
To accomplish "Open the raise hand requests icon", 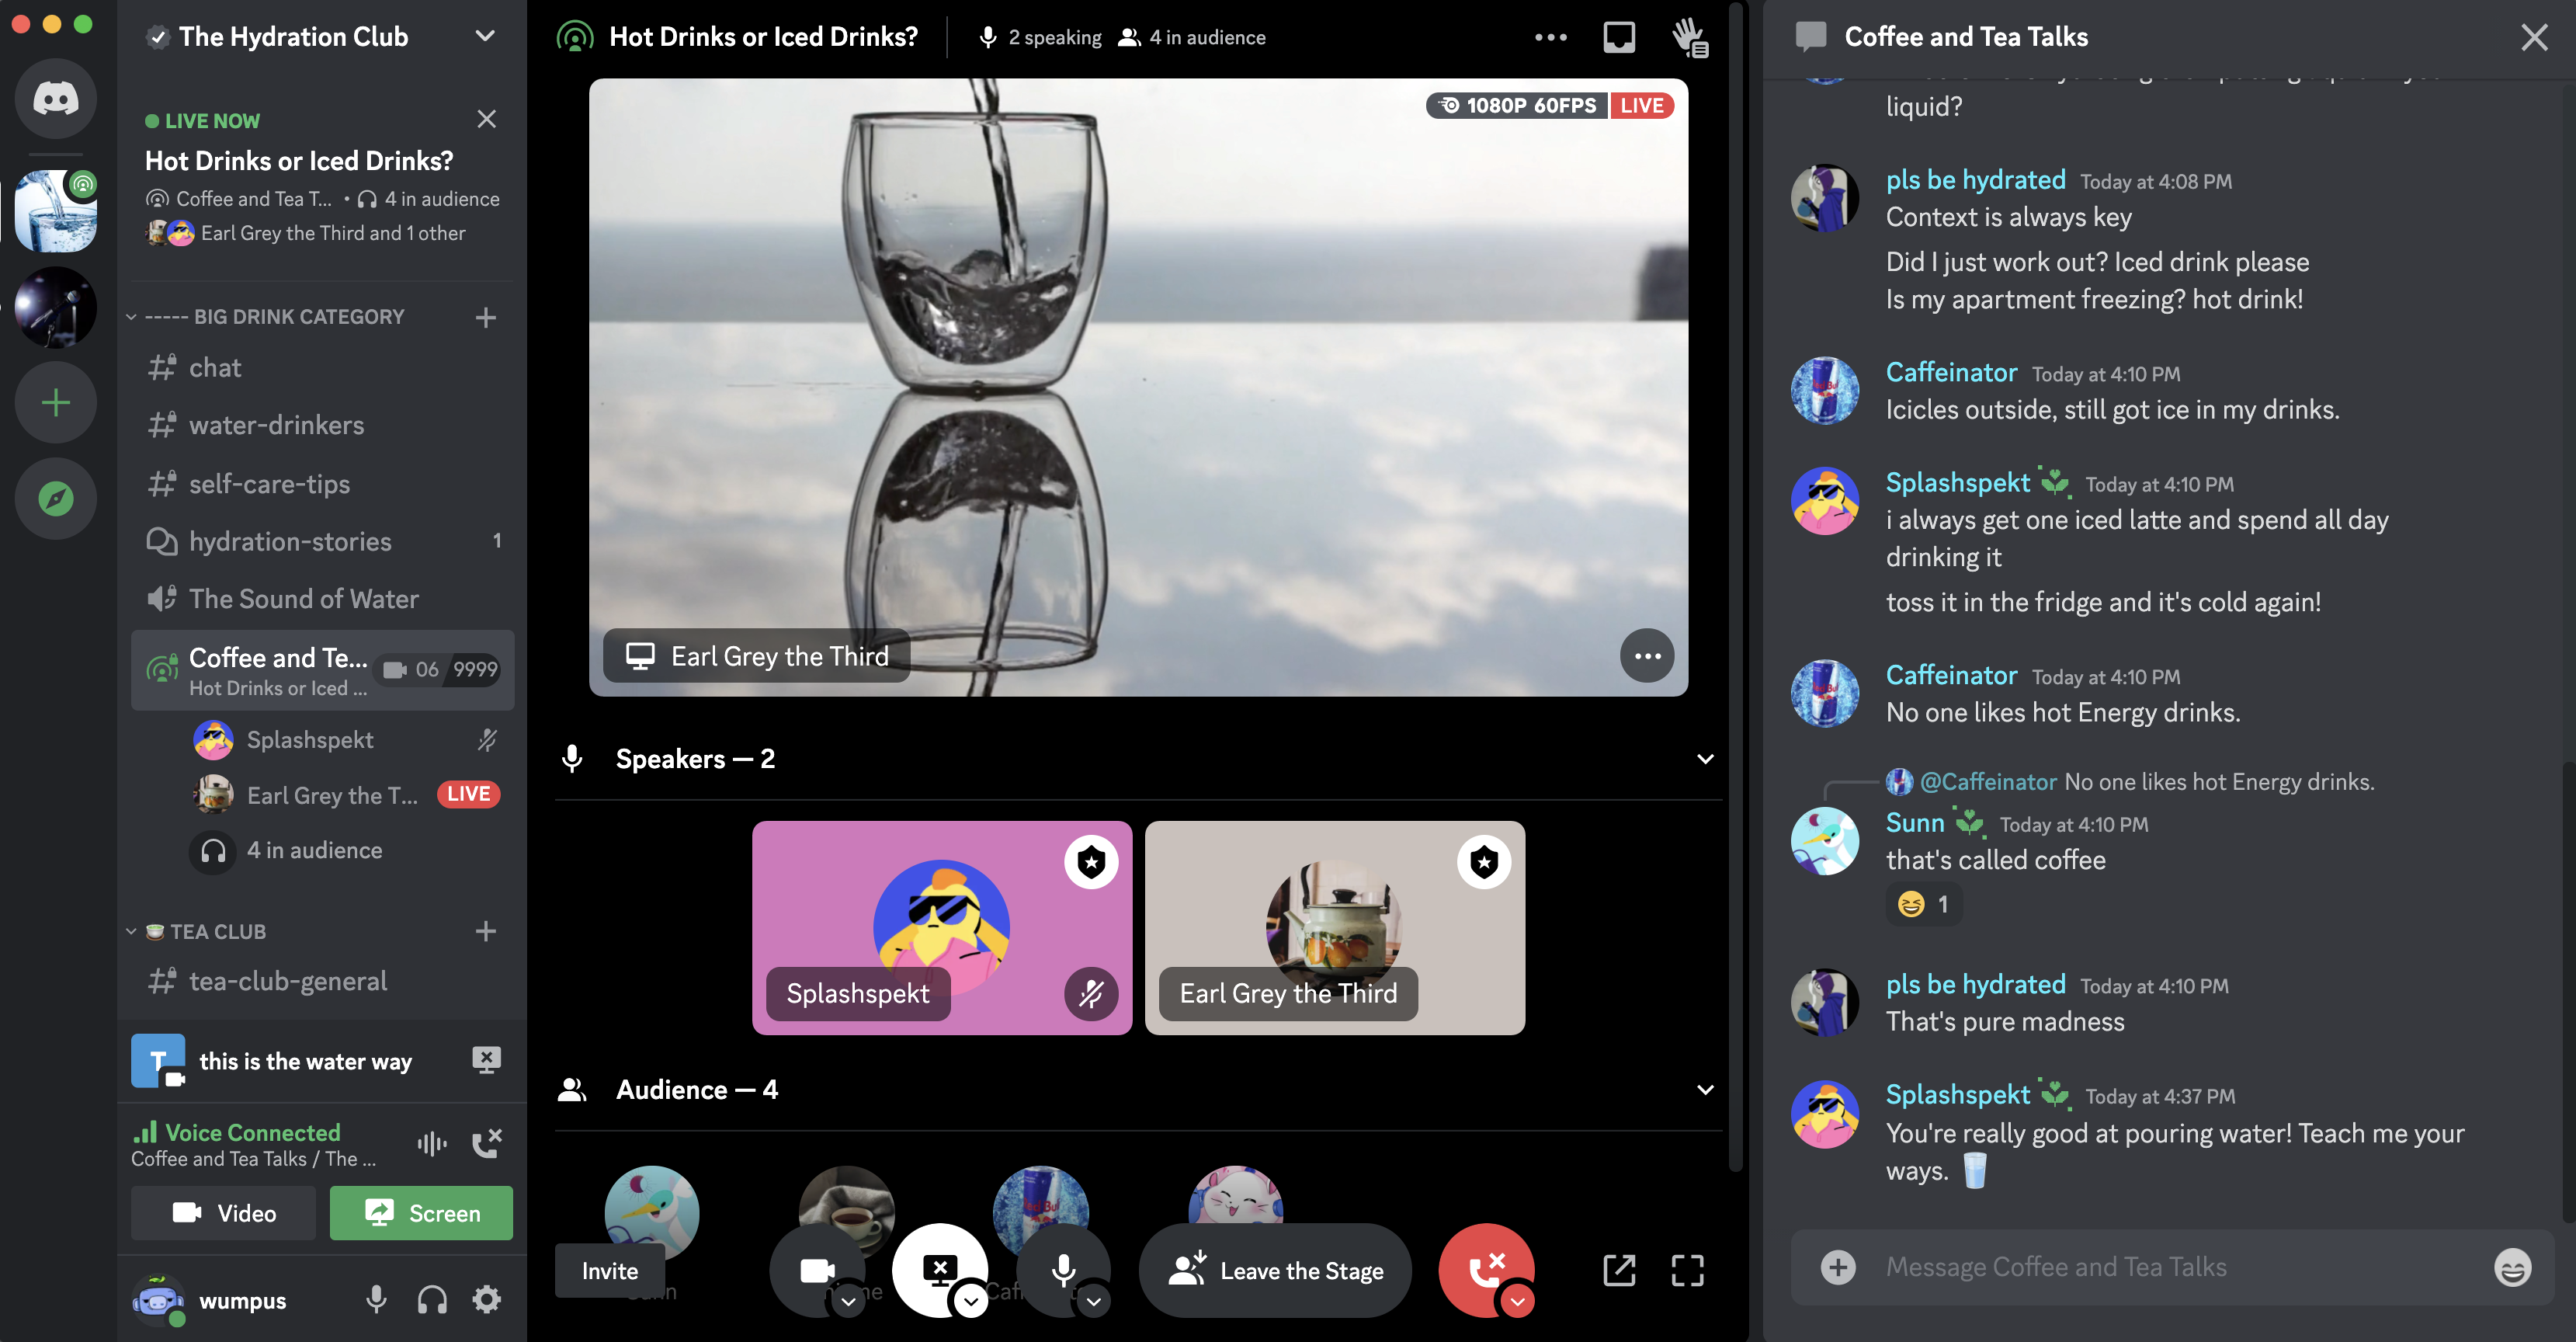I will click(1690, 38).
